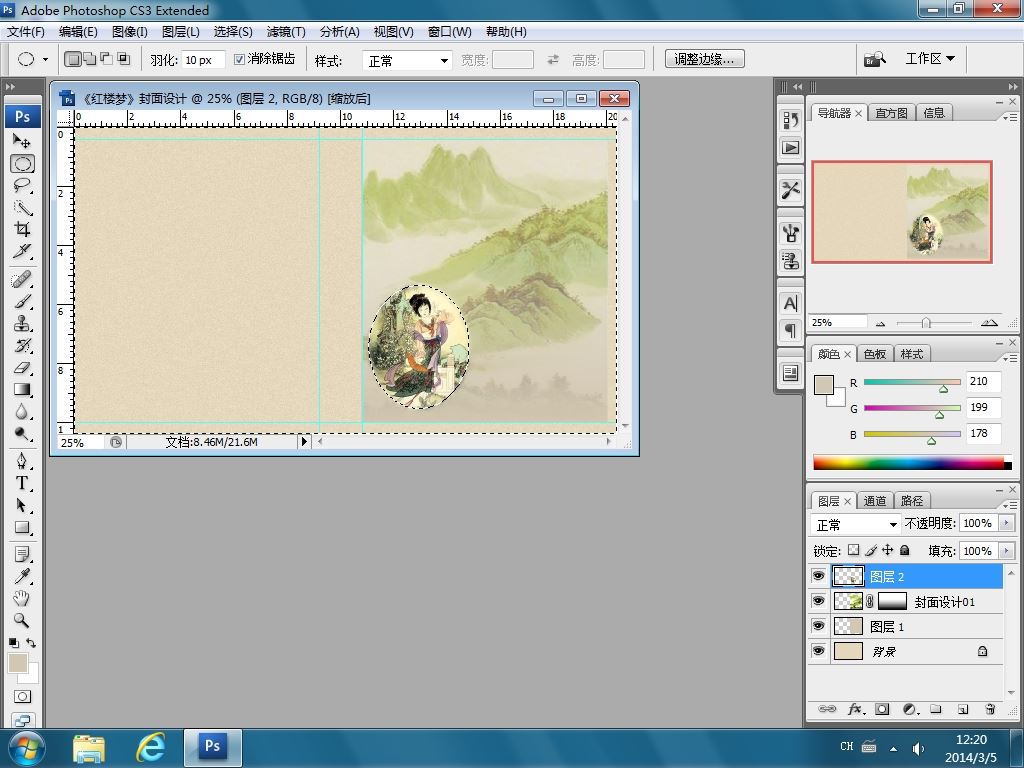
Task: Open Adobe Bridge from options bar
Action: (x=875, y=59)
